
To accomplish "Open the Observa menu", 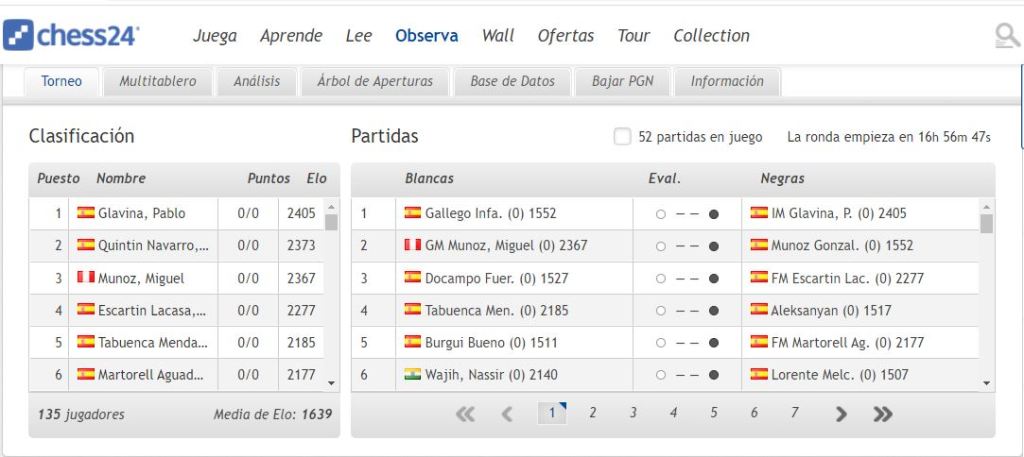I will [x=426, y=36].
